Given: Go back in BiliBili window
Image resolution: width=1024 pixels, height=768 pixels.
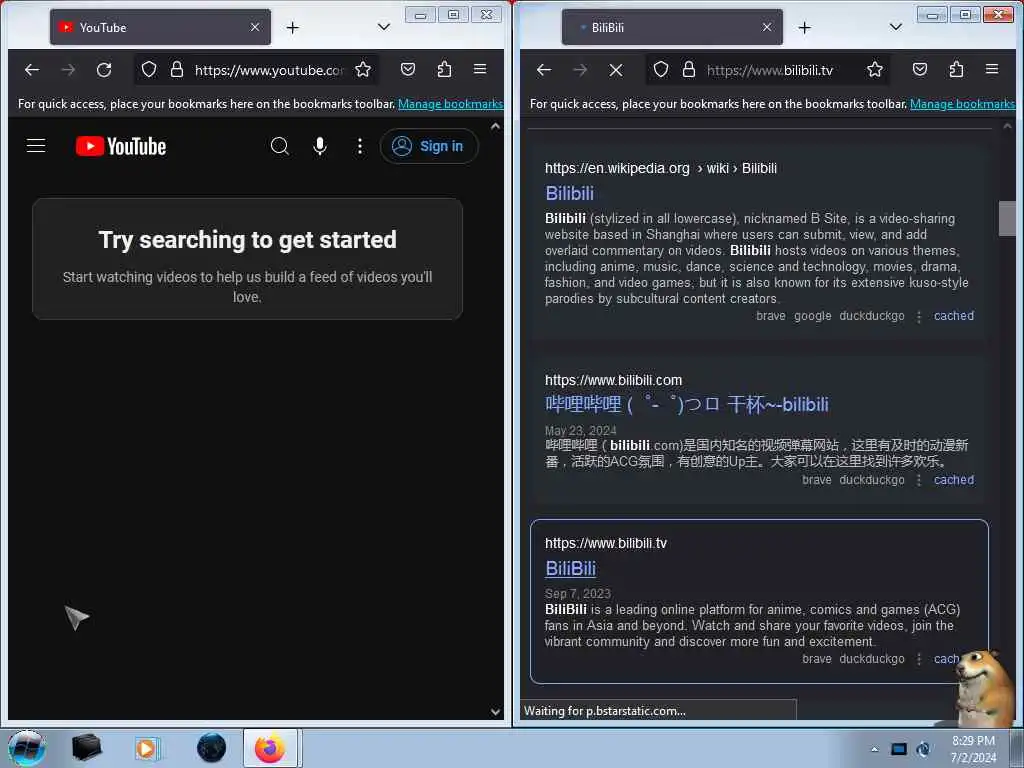Looking at the screenshot, I should point(543,69).
